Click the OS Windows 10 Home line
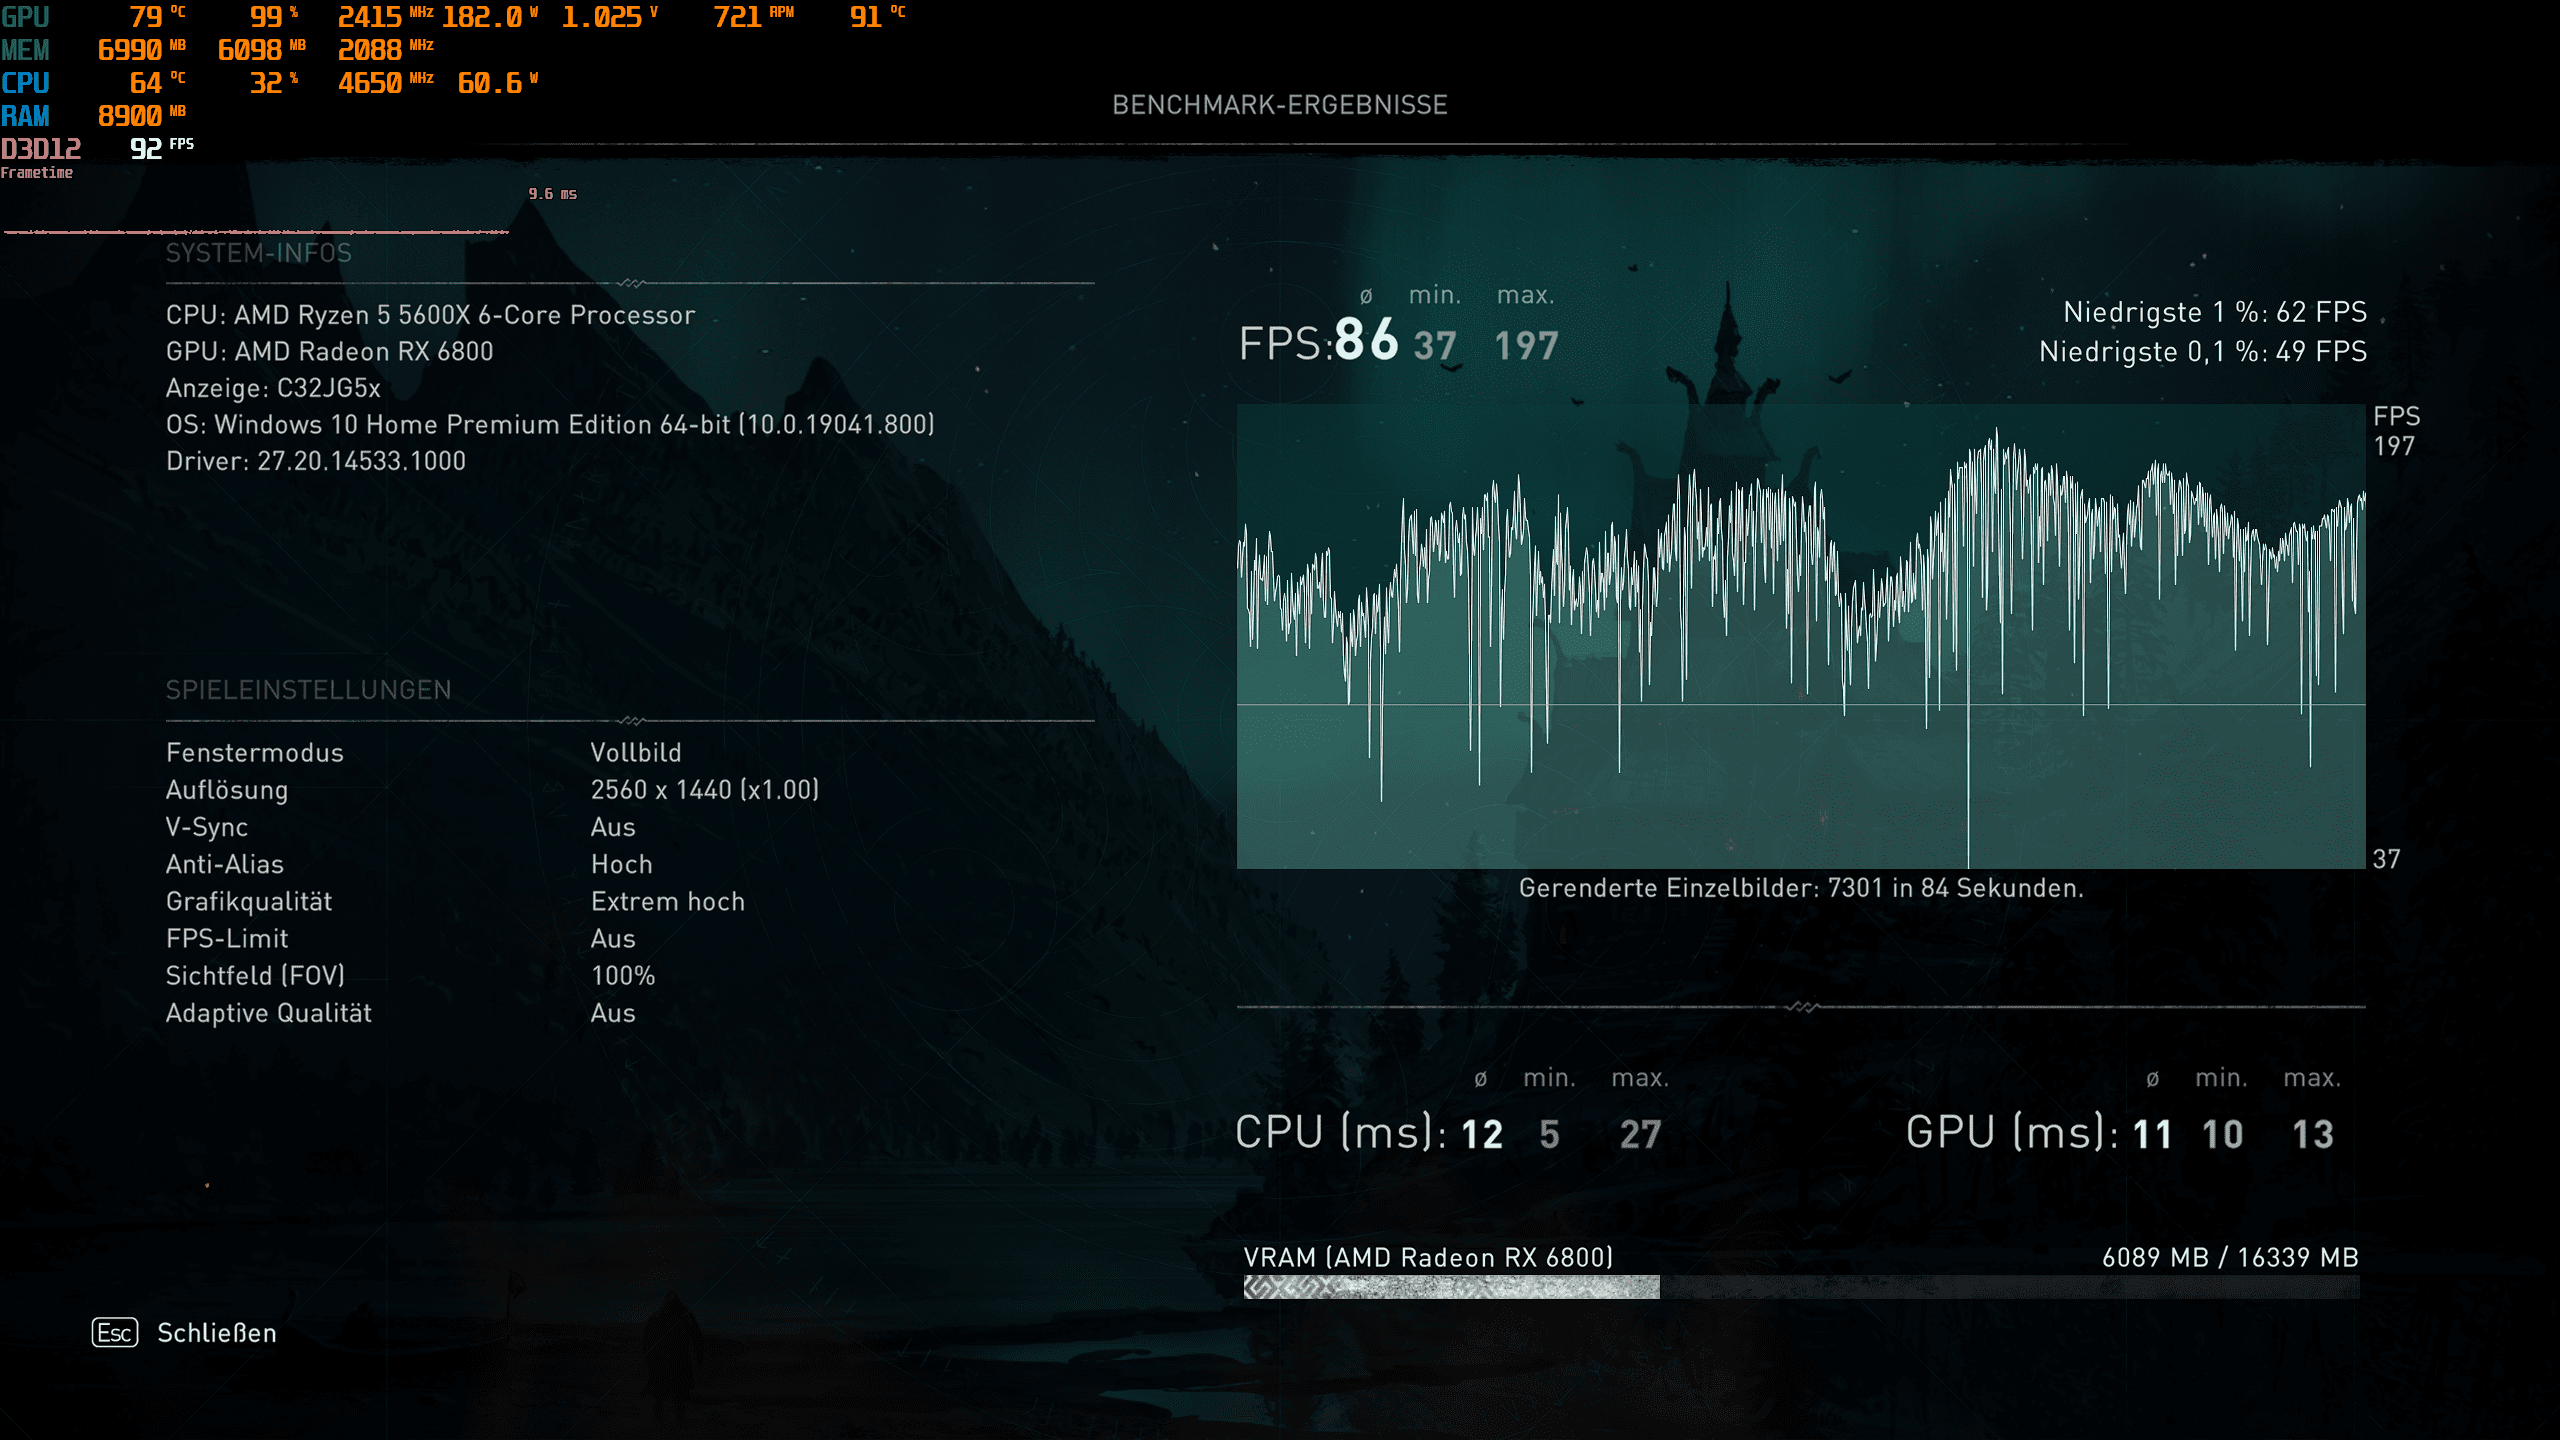Screen dimensions: 2560x1440 (x=550, y=424)
